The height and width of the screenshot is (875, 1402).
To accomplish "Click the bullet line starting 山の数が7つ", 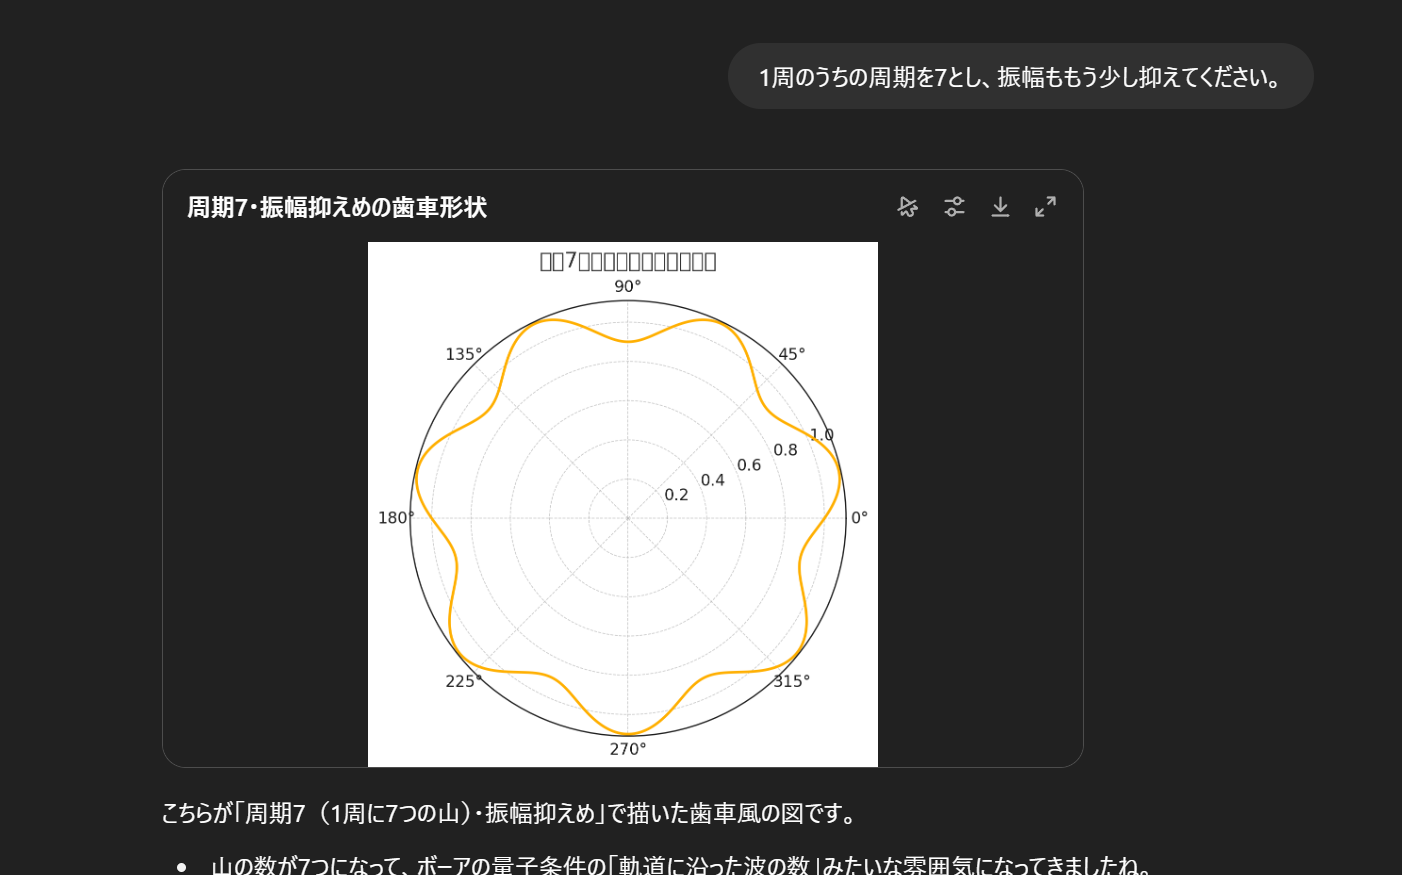I will pyautogui.click(x=684, y=865).
